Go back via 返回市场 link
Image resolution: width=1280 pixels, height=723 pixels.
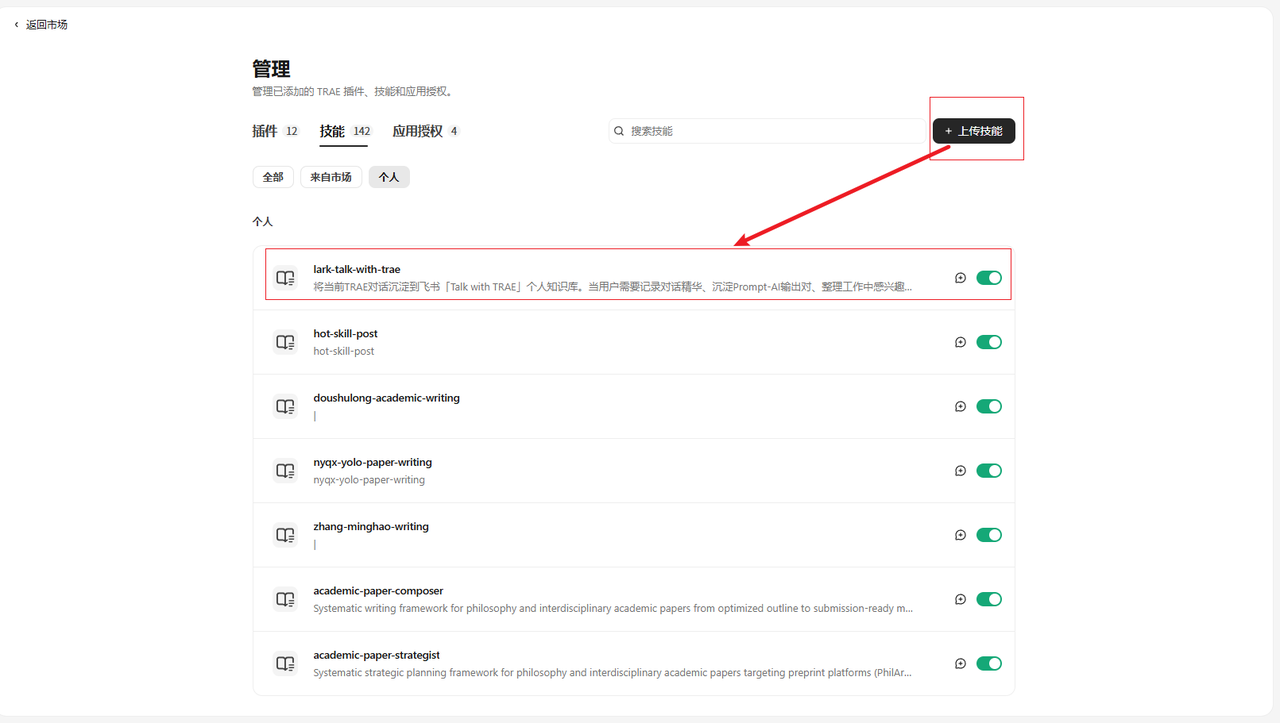(41, 24)
